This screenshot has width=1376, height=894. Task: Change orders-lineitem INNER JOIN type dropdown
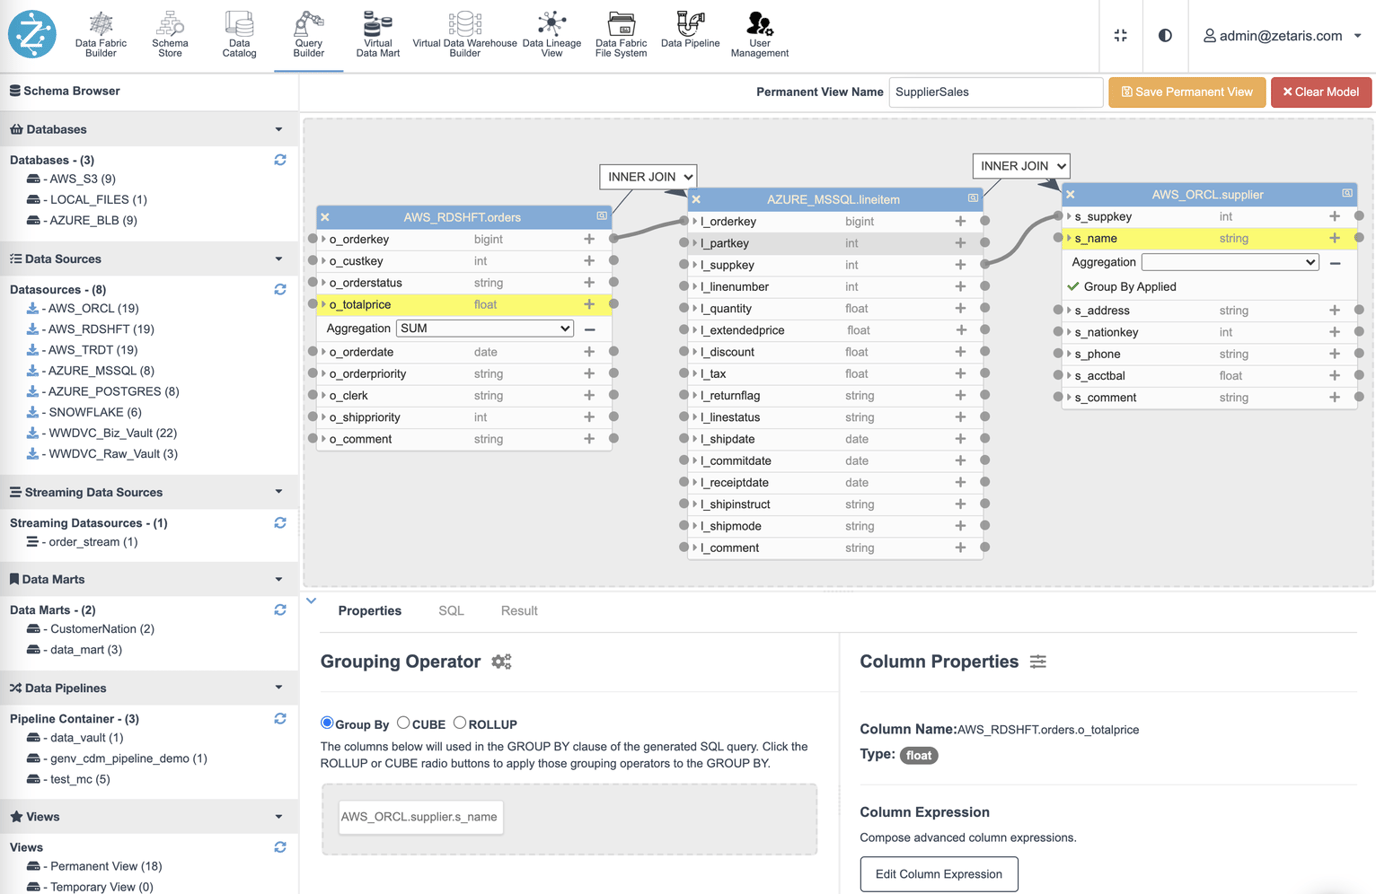(648, 177)
